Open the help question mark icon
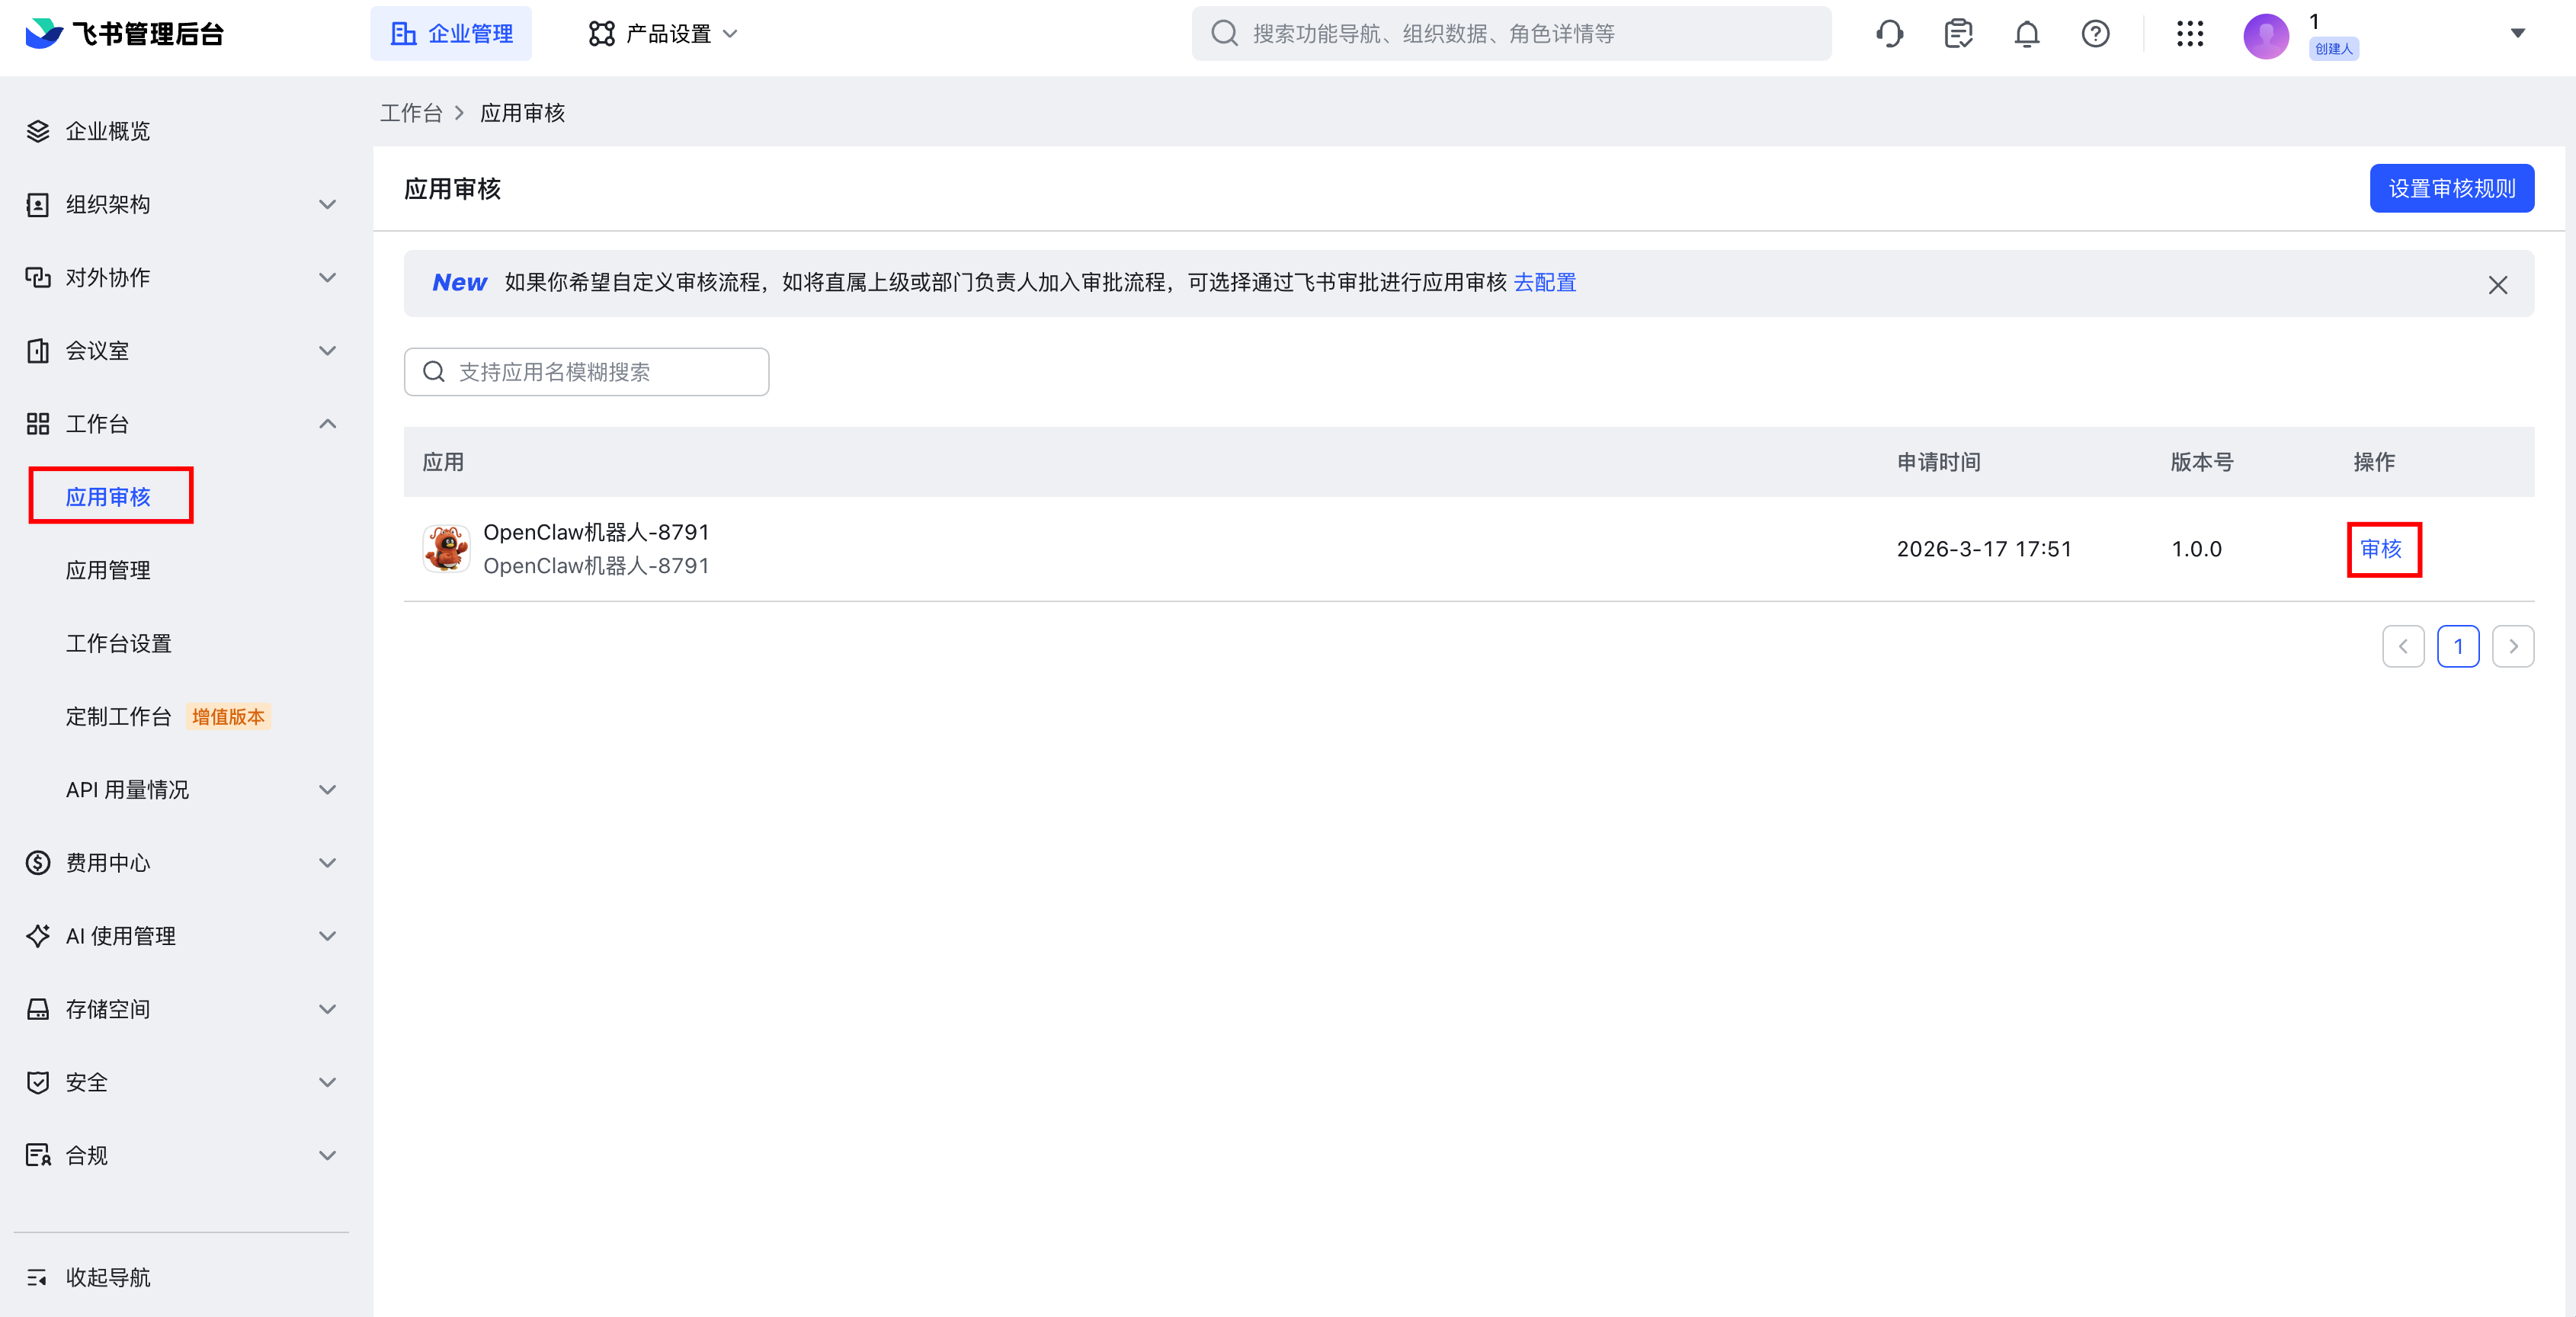 [x=2095, y=33]
